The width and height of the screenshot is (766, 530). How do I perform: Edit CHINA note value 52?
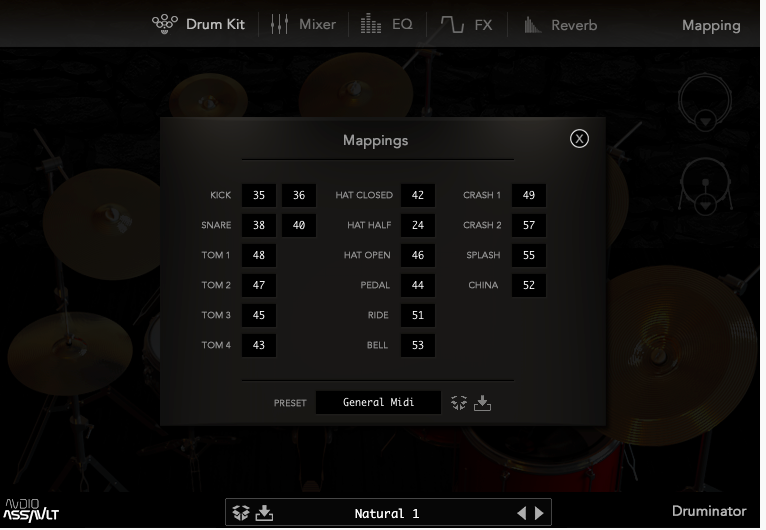(529, 285)
